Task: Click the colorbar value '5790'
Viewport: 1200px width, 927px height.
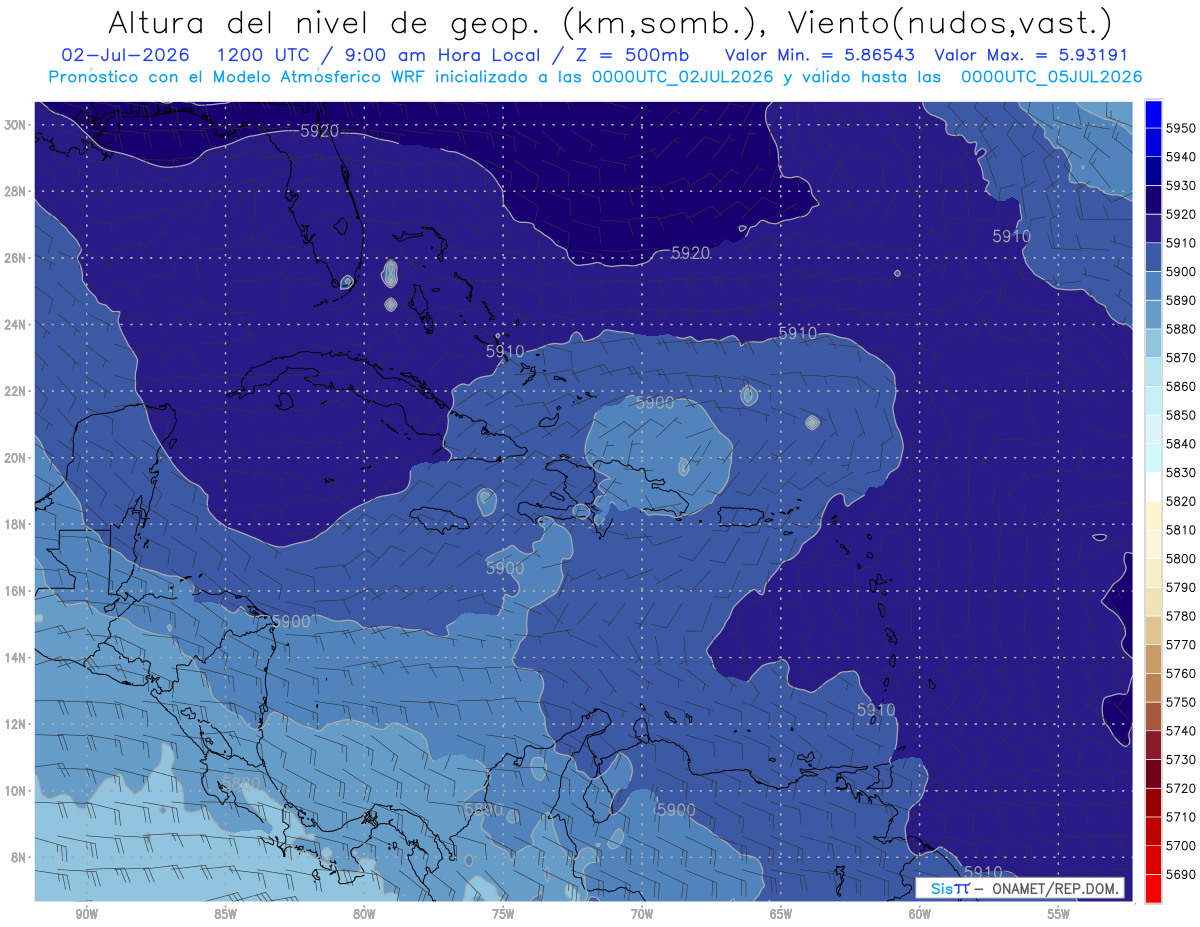Action: tap(1181, 587)
